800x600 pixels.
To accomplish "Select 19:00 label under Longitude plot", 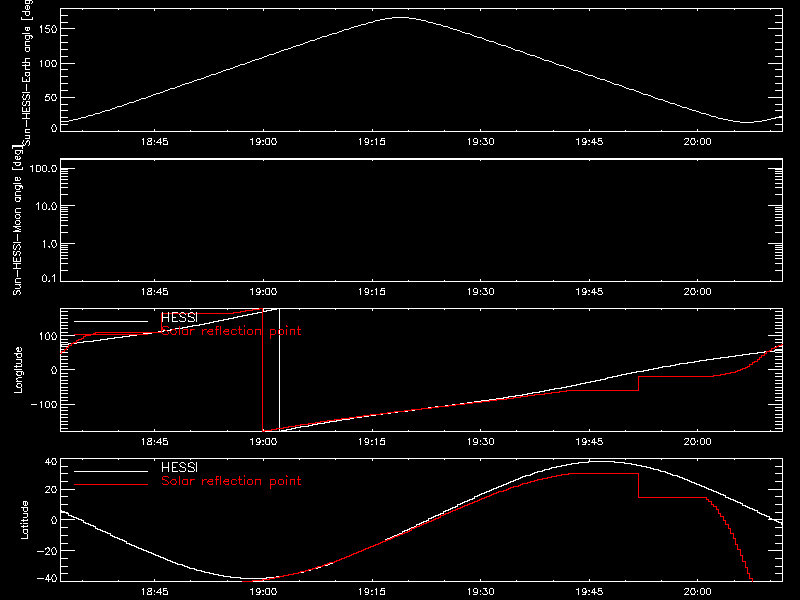I will tap(263, 442).
